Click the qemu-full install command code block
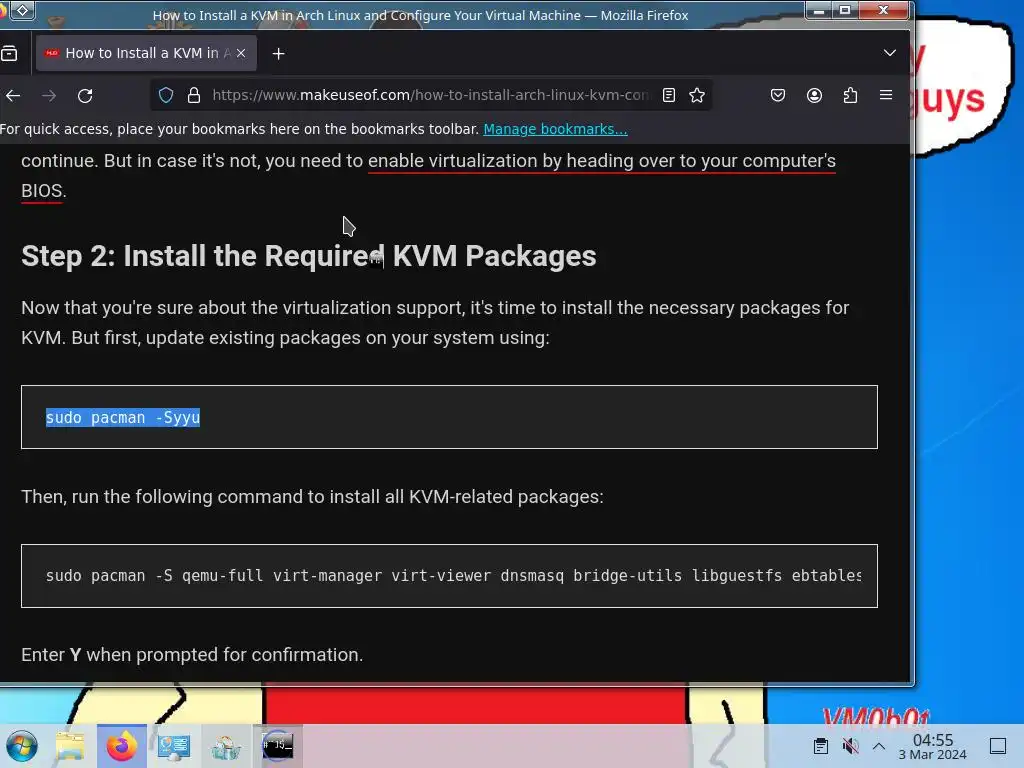The height and width of the screenshot is (768, 1024). 449,576
